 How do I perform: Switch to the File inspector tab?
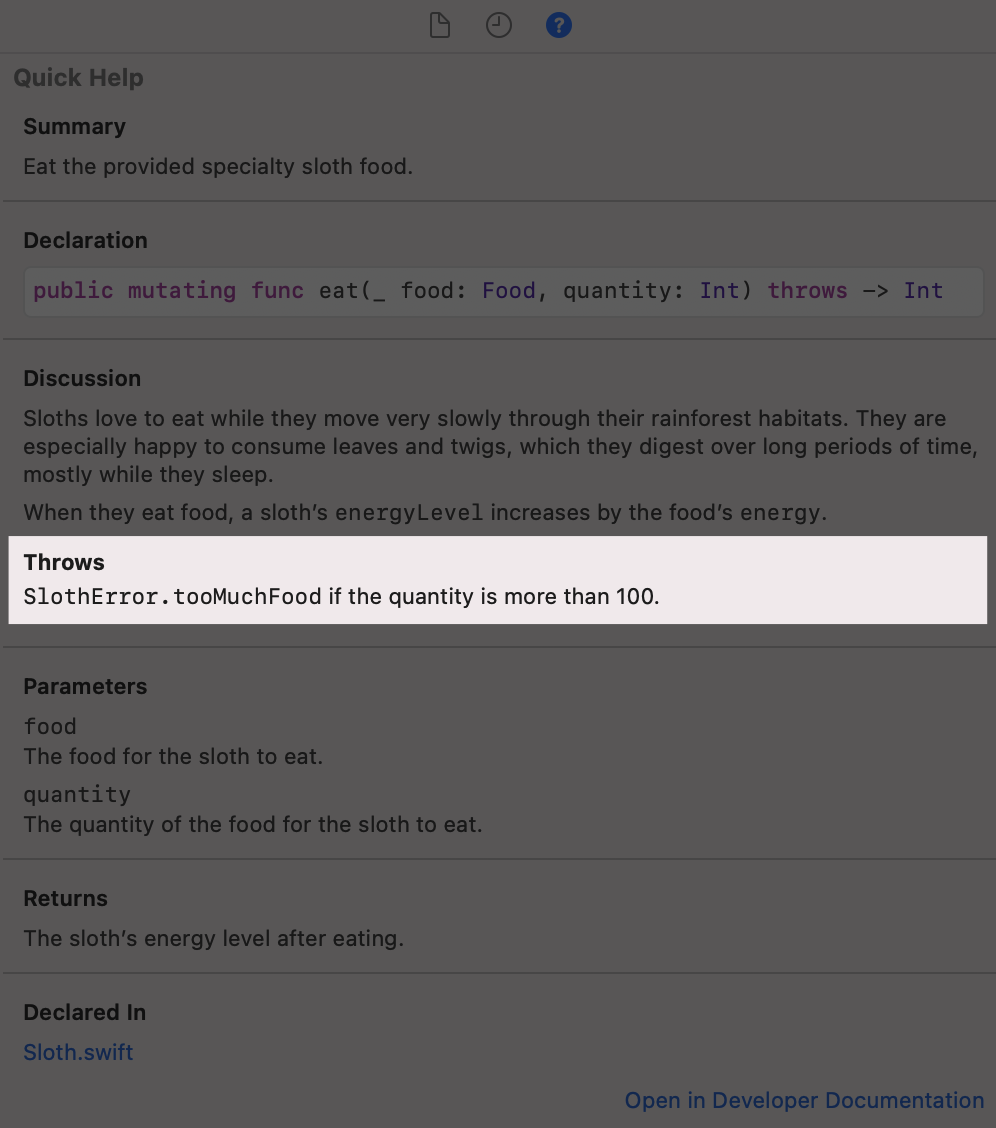point(439,25)
